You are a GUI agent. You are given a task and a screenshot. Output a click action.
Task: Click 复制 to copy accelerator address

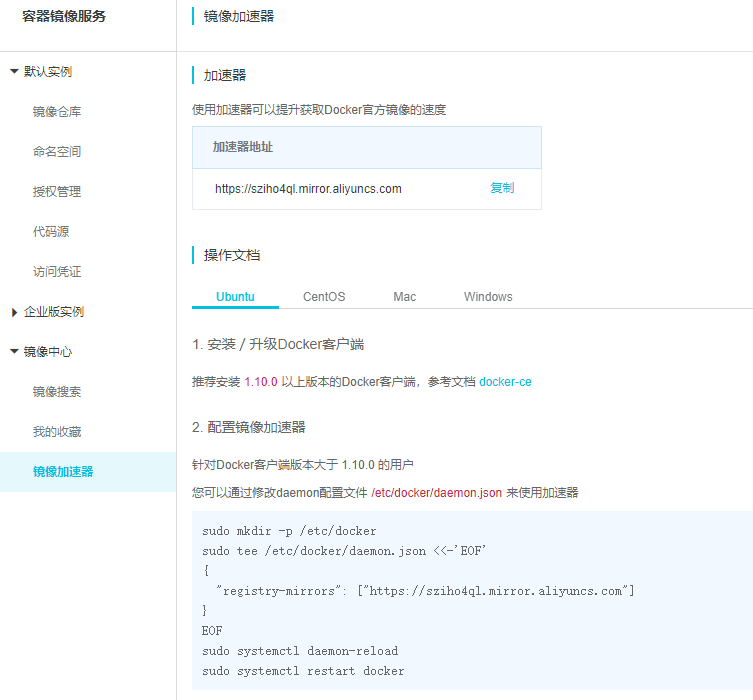pyautogui.click(x=502, y=188)
